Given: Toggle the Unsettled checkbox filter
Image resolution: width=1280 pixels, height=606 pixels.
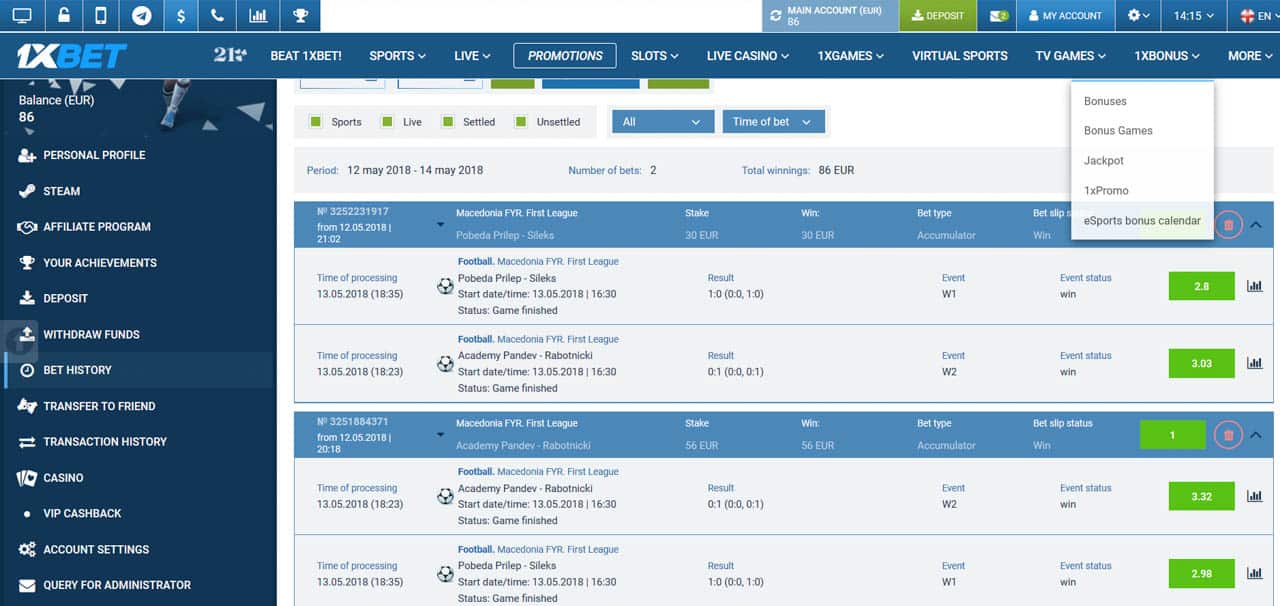Looking at the screenshot, I should 520,122.
